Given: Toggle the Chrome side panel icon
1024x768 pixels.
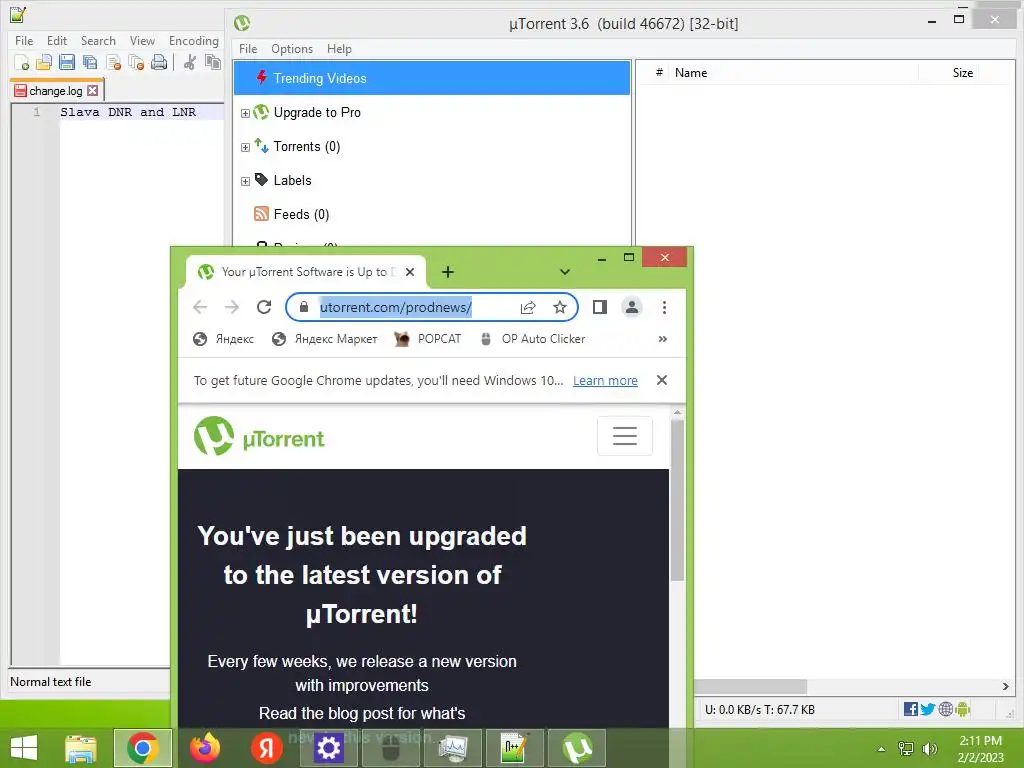Looking at the screenshot, I should [600, 307].
